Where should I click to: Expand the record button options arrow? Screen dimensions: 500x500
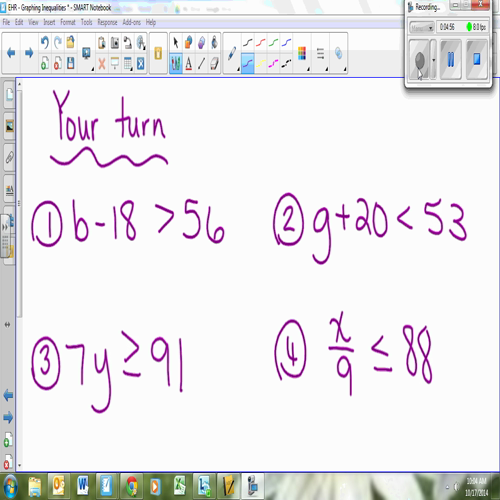(x=433, y=60)
